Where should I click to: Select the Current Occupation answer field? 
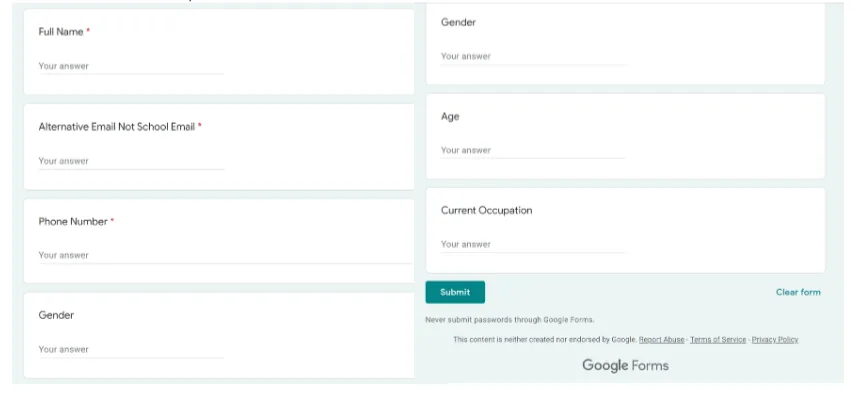[x=533, y=244]
